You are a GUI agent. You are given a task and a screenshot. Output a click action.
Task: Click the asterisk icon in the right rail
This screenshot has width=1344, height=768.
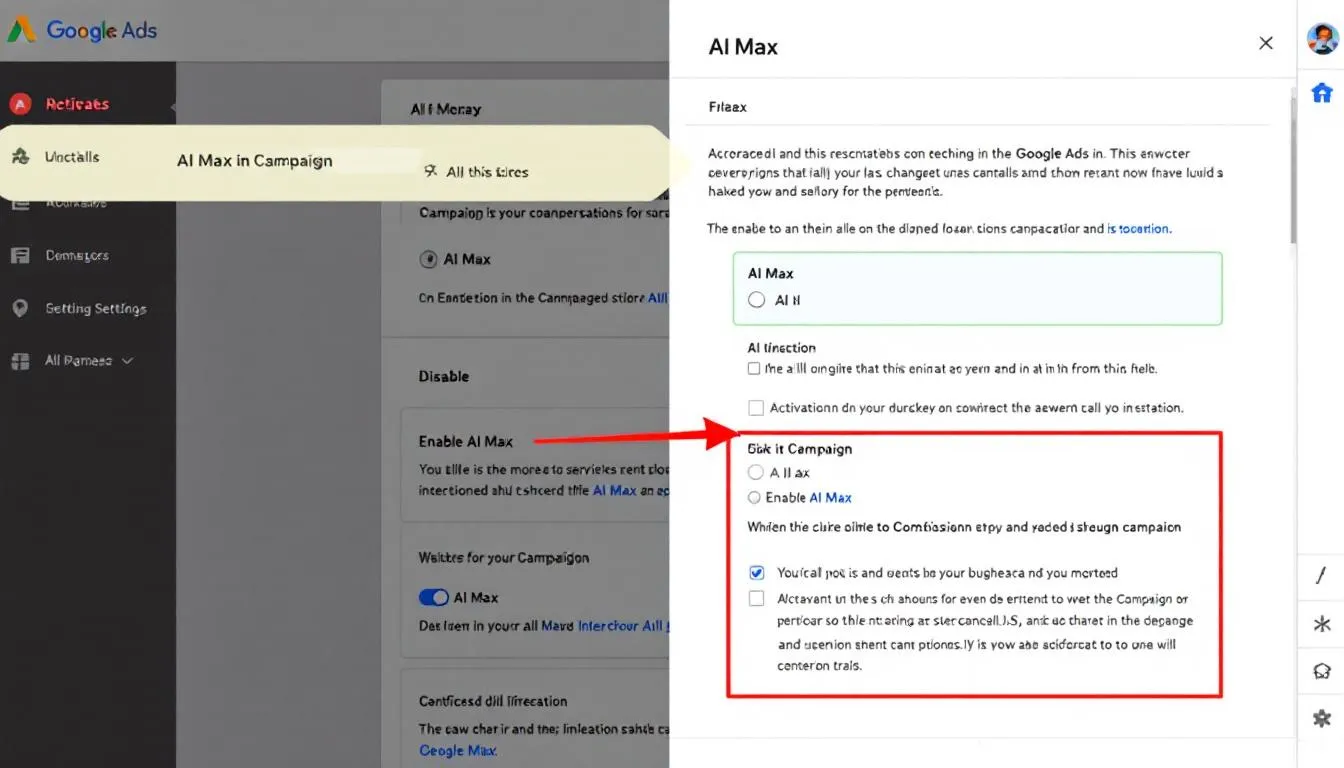1321,624
